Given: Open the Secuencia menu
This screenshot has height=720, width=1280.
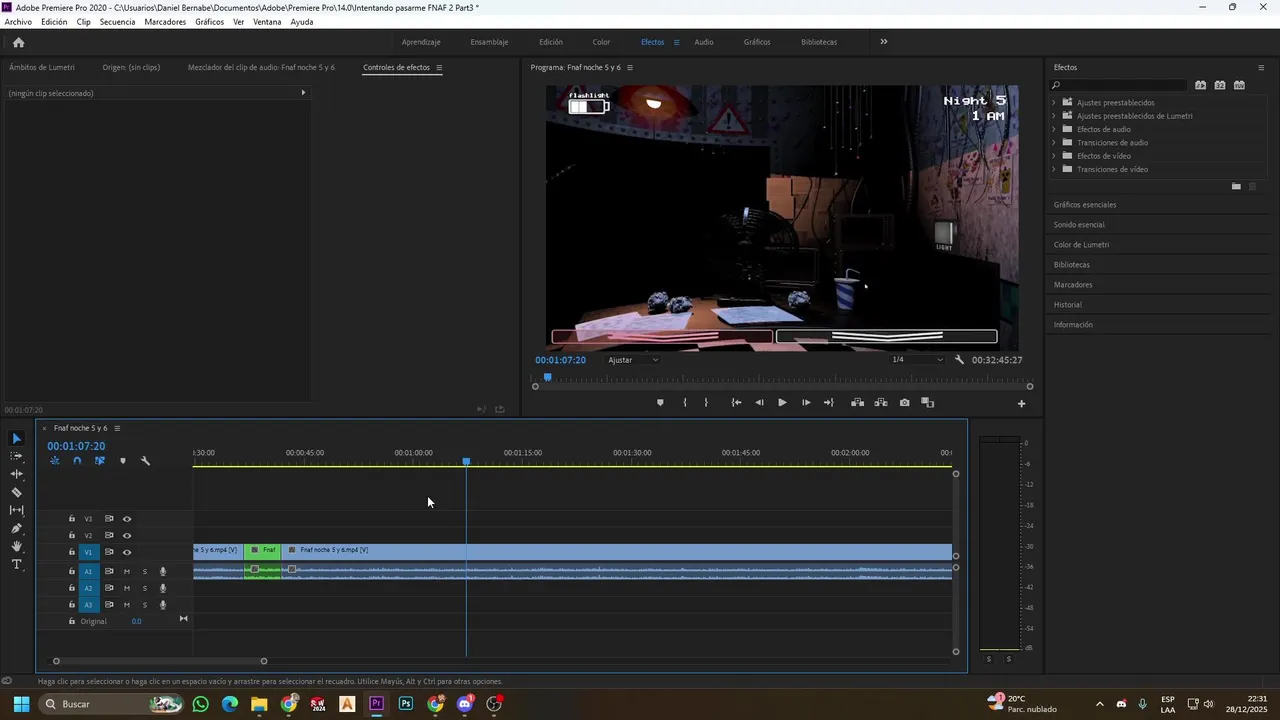Looking at the screenshot, I should pyautogui.click(x=117, y=22).
